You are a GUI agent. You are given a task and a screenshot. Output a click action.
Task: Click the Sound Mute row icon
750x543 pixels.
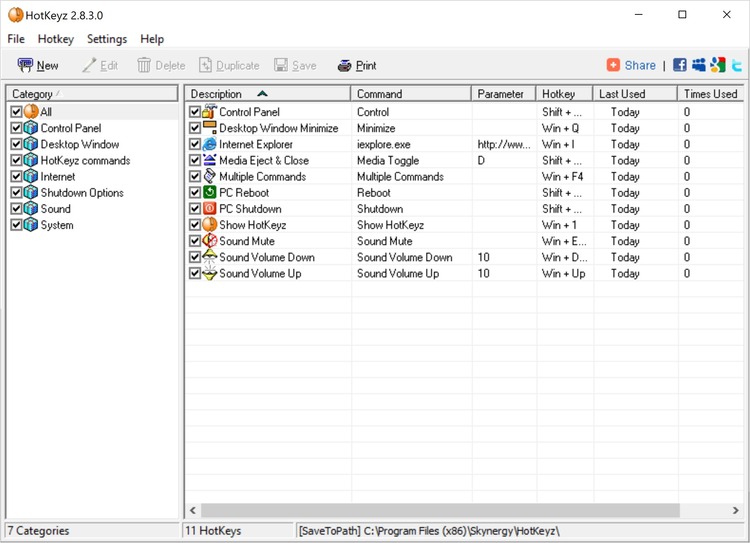(x=210, y=241)
